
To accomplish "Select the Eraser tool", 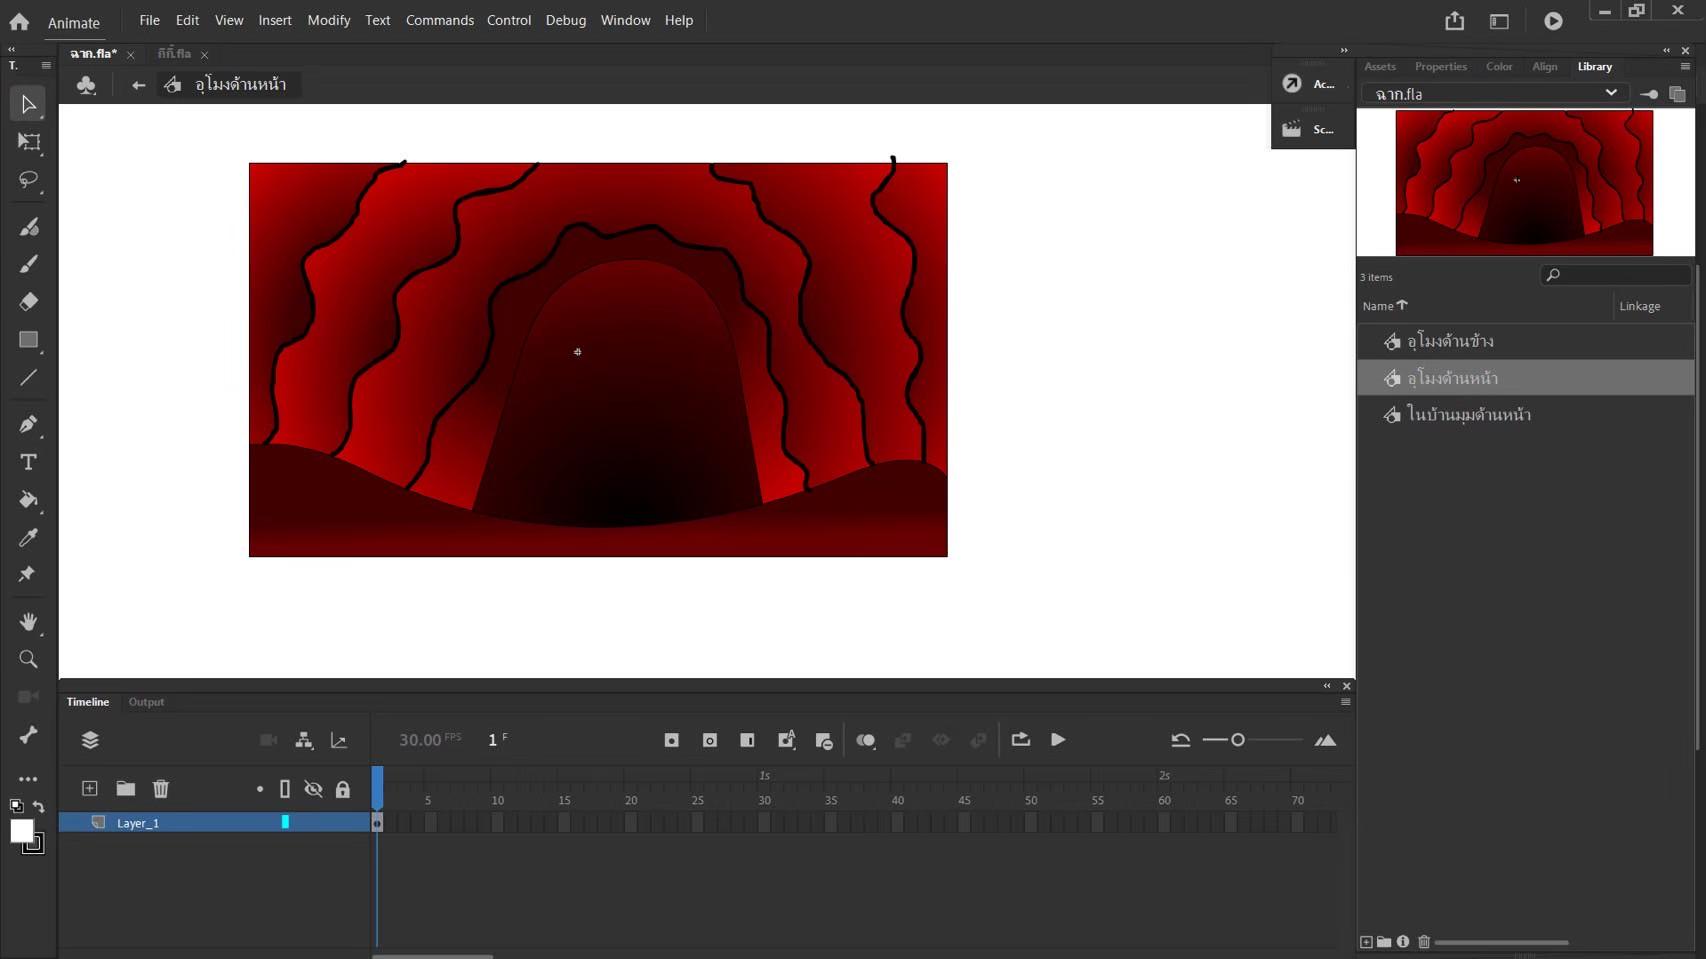I will click(28, 302).
